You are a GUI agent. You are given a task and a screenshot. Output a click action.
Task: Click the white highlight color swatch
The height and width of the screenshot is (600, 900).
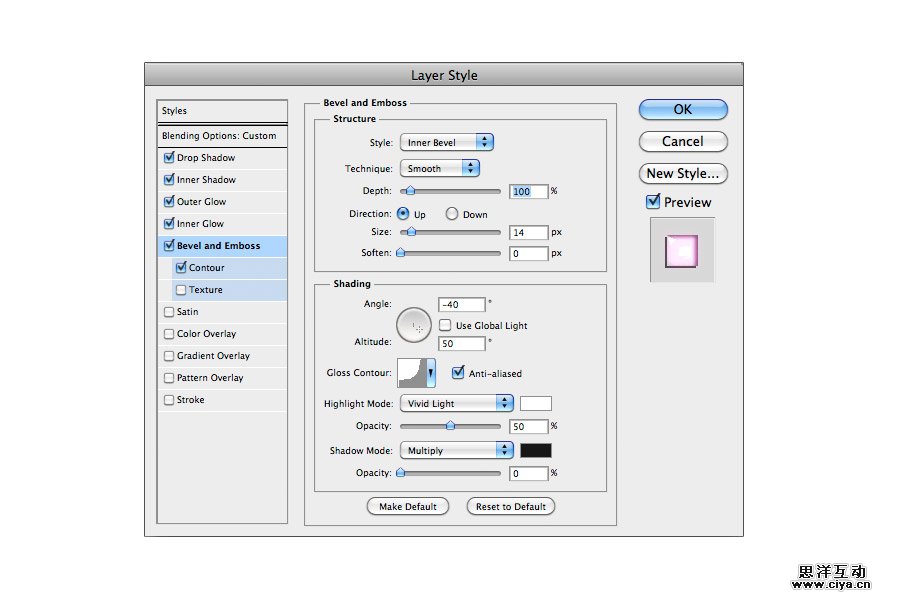click(x=535, y=404)
